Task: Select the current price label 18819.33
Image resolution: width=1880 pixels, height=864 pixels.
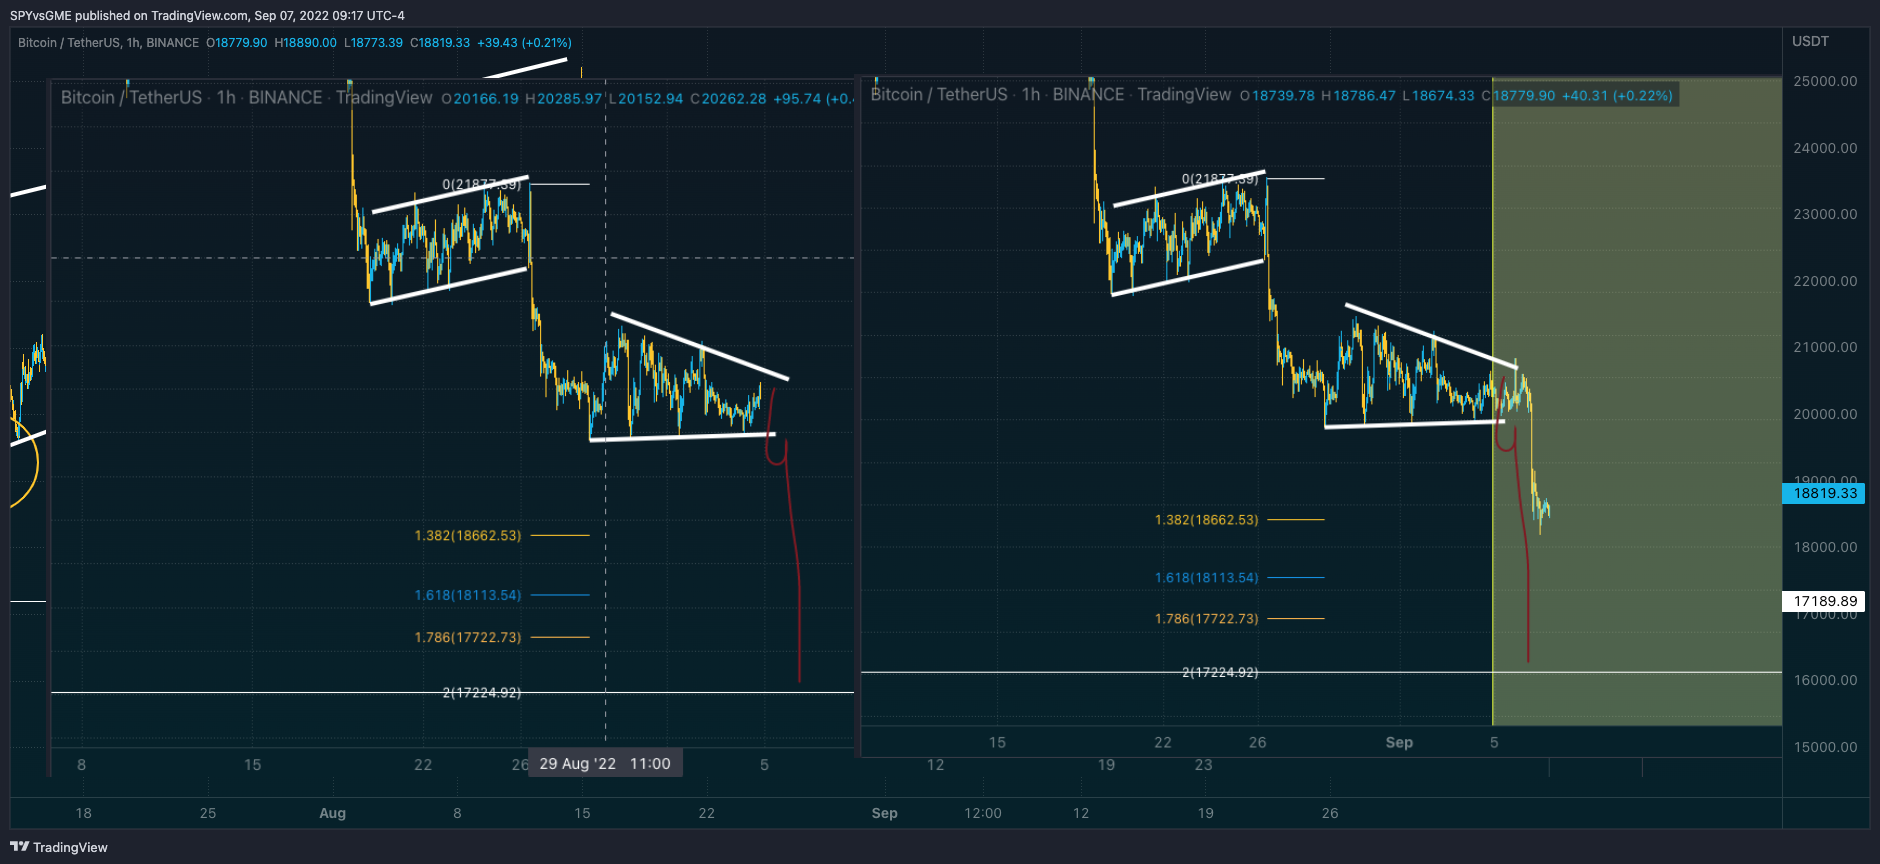Action: 1824,493
